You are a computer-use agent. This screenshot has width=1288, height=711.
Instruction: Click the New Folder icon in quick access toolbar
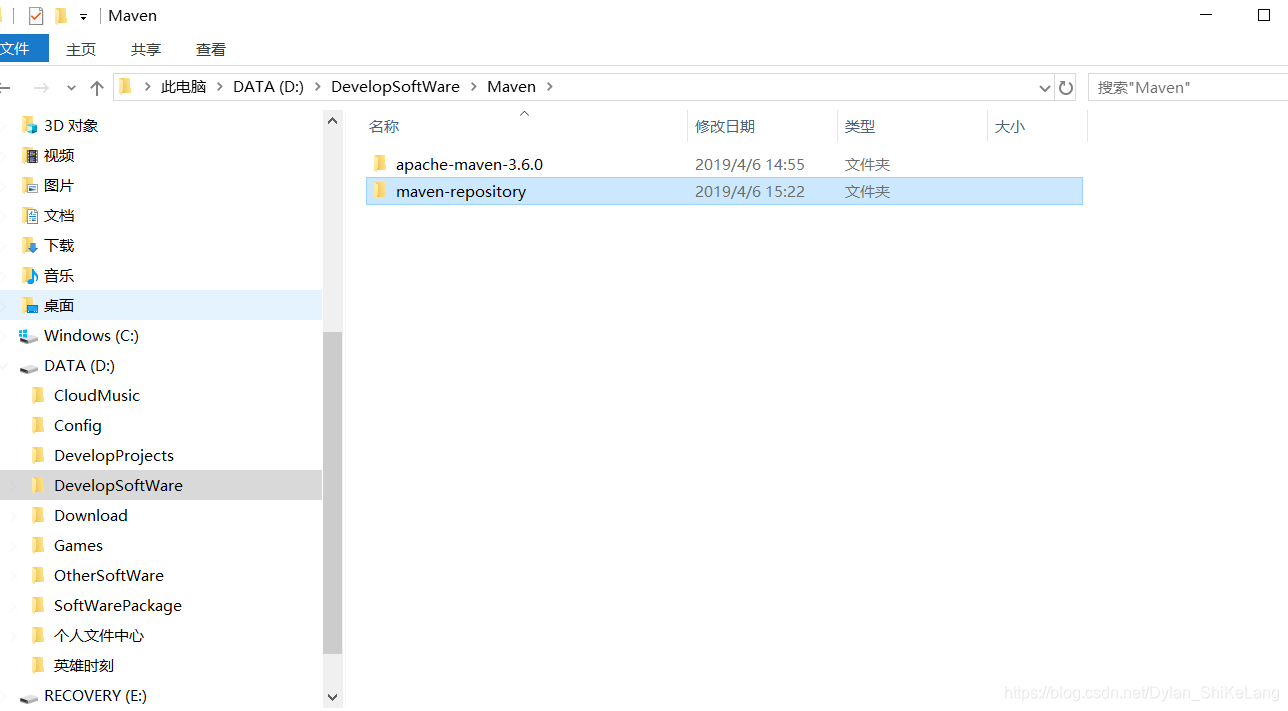tap(61, 16)
